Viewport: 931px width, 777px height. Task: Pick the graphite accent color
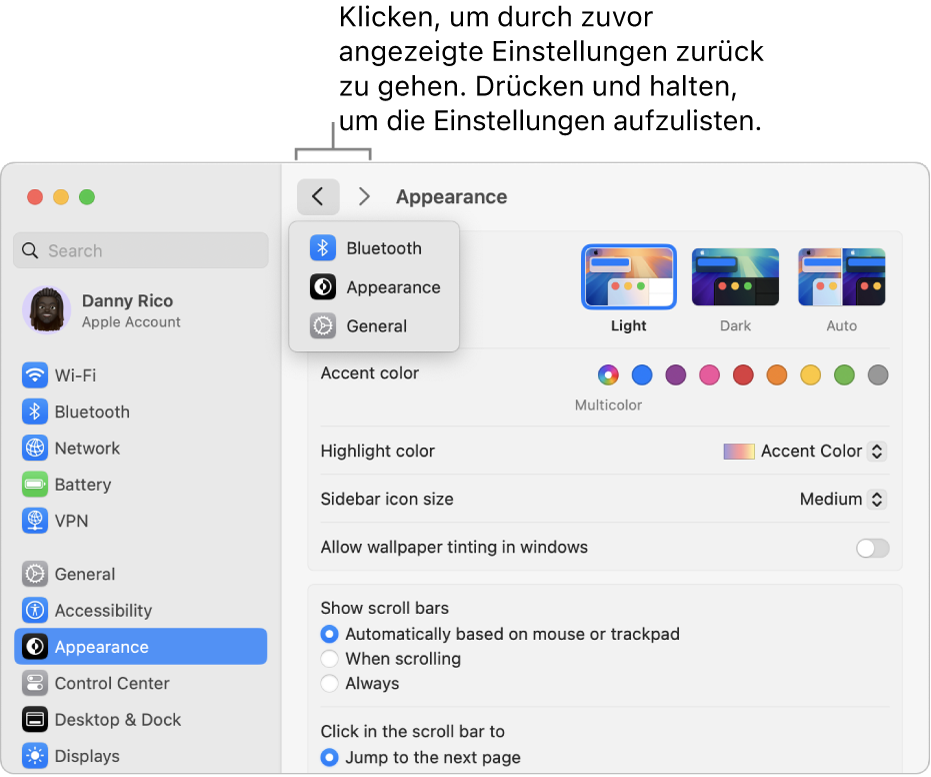coord(878,375)
